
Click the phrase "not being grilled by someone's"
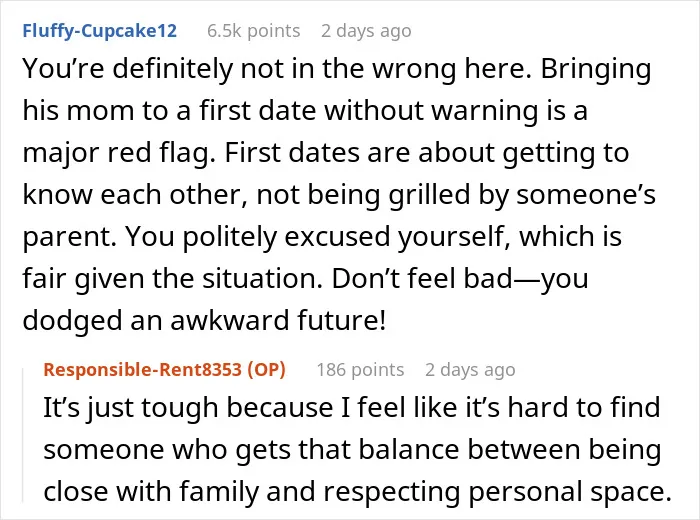(x=456, y=195)
